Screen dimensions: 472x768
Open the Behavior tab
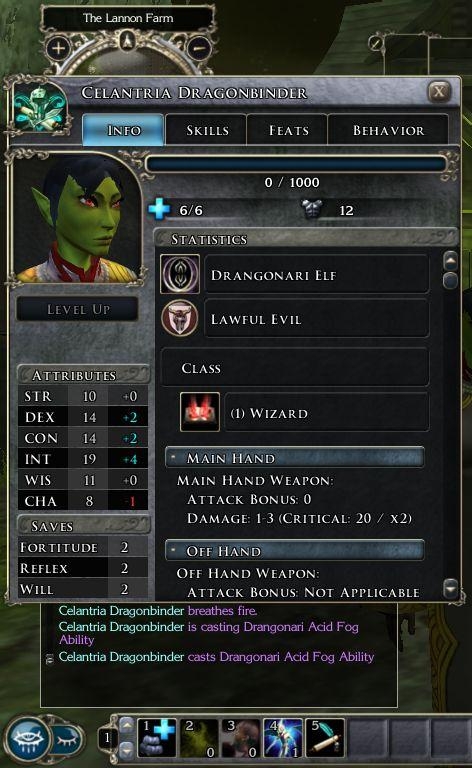[388, 130]
